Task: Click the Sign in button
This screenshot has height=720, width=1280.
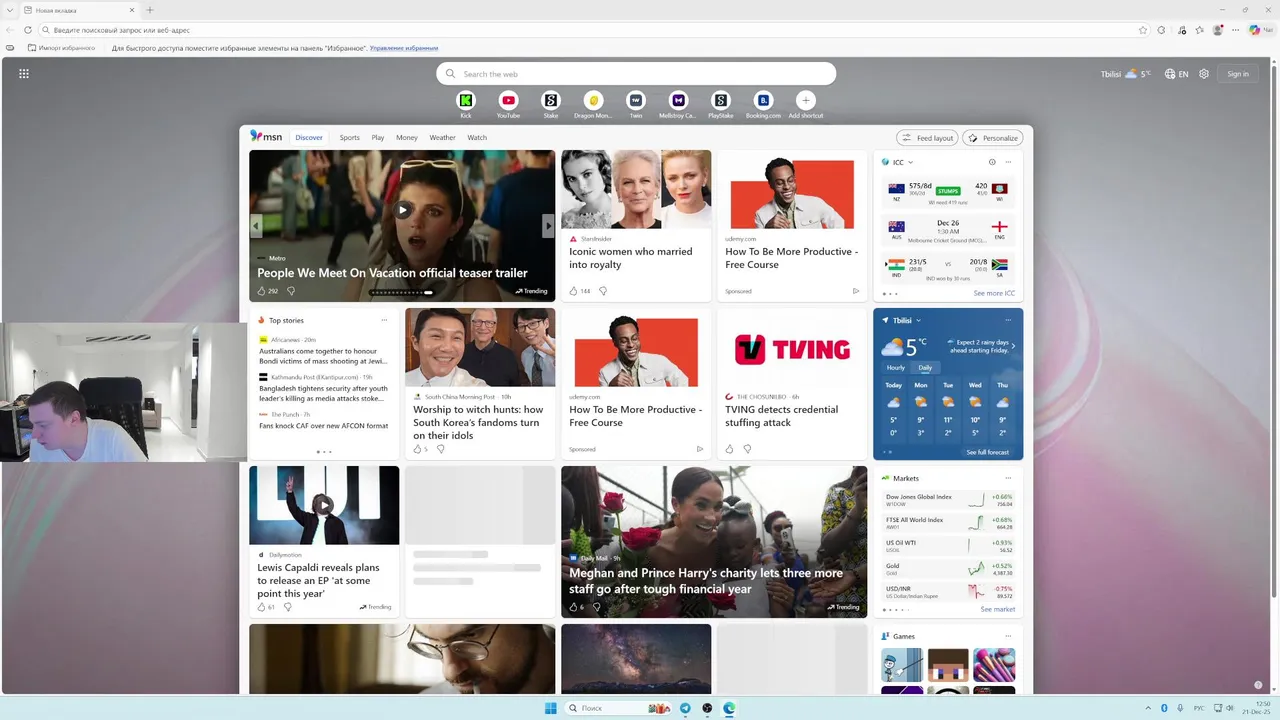Action: pyautogui.click(x=1238, y=74)
